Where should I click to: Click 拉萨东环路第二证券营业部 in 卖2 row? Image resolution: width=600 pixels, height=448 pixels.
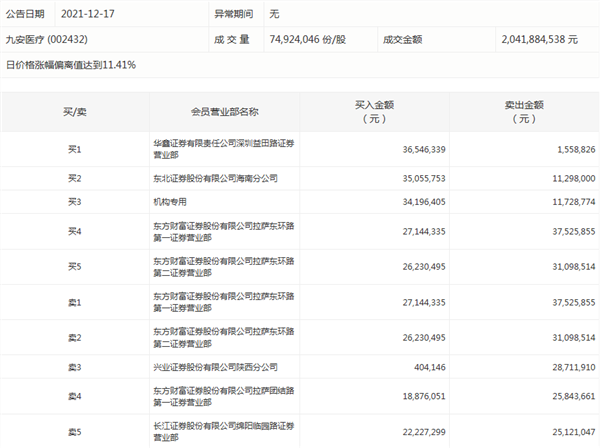pyautogui.click(x=224, y=338)
